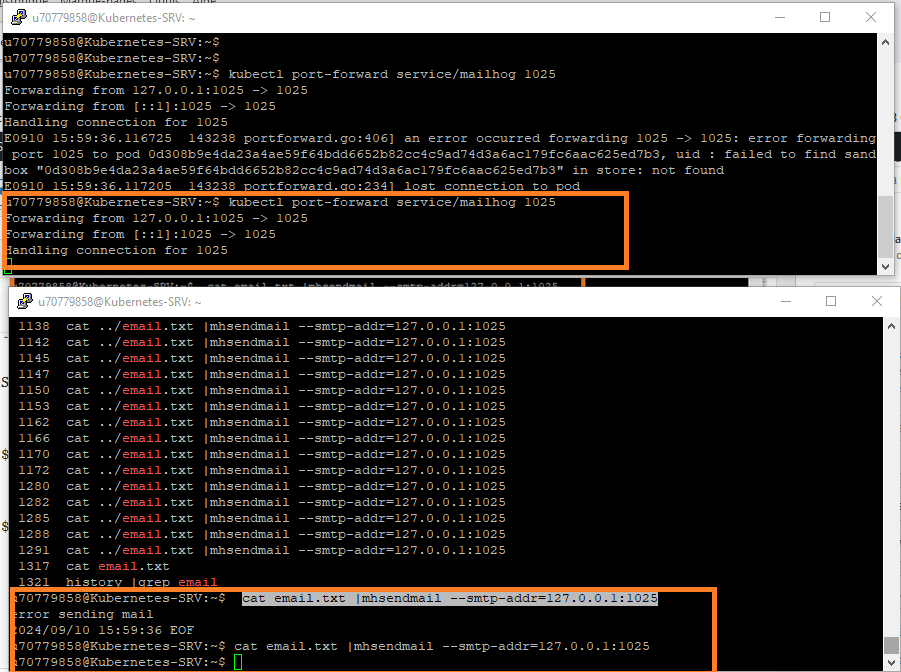
Task: Click top terminal scrollbar down arrow
Action: (x=885, y=266)
